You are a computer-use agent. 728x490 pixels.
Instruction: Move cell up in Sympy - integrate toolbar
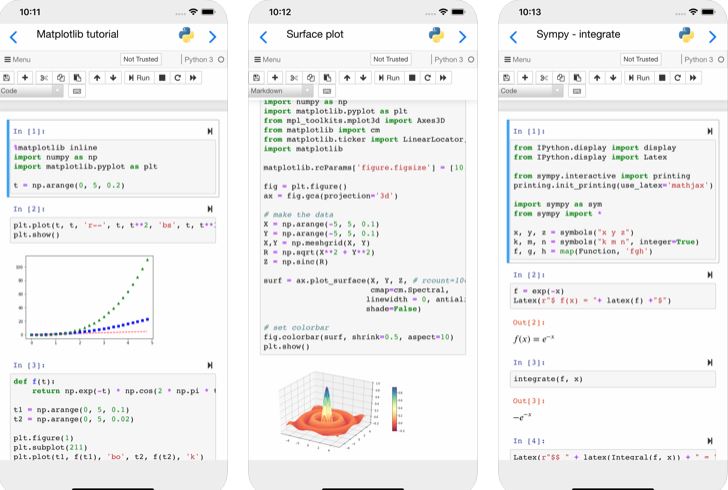(597, 78)
